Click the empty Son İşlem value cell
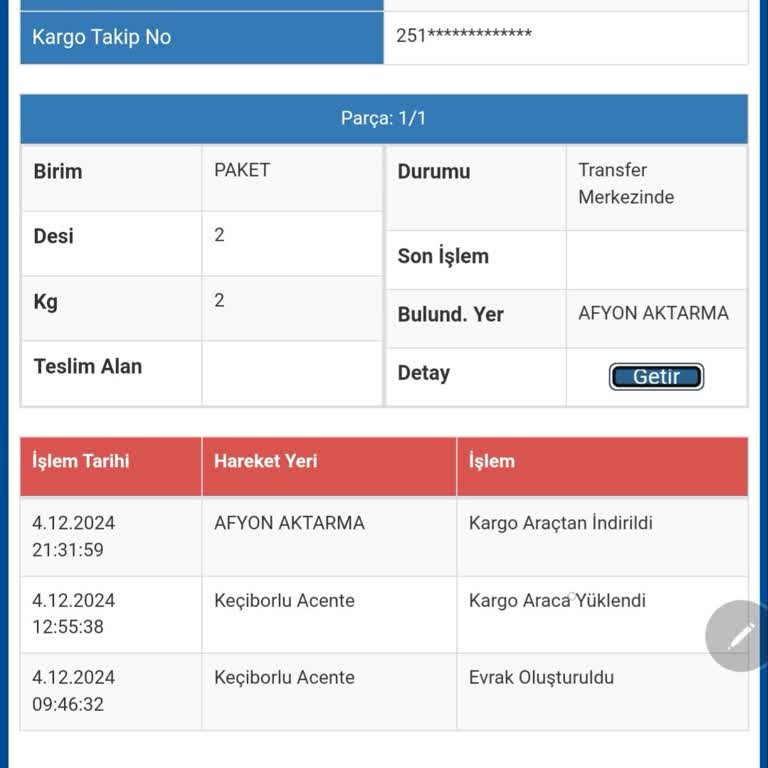This screenshot has width=768, height=768. pyautogui.click(x=656, y=260)
